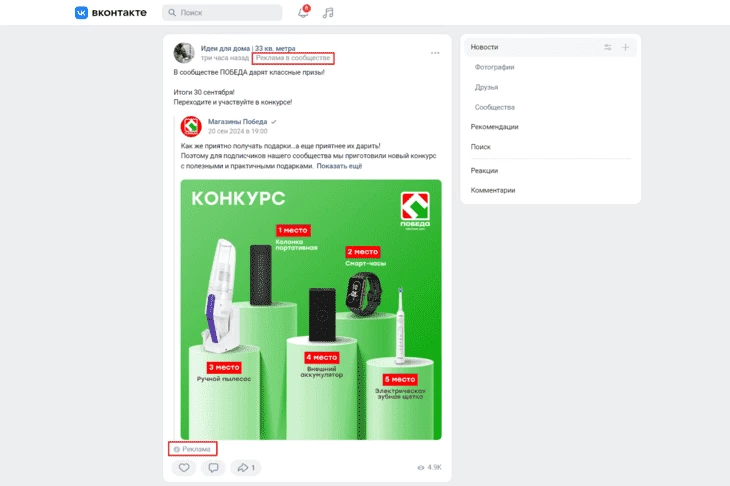
Task: Share the post with arrow button
Action: tap(246, 467)
